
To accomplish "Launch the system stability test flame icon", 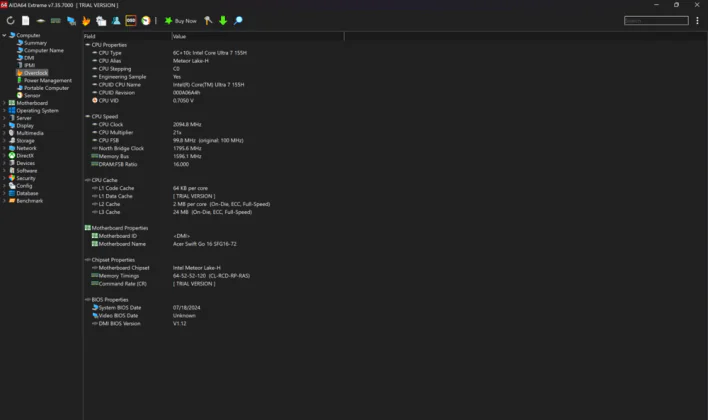I will [86, 21].
